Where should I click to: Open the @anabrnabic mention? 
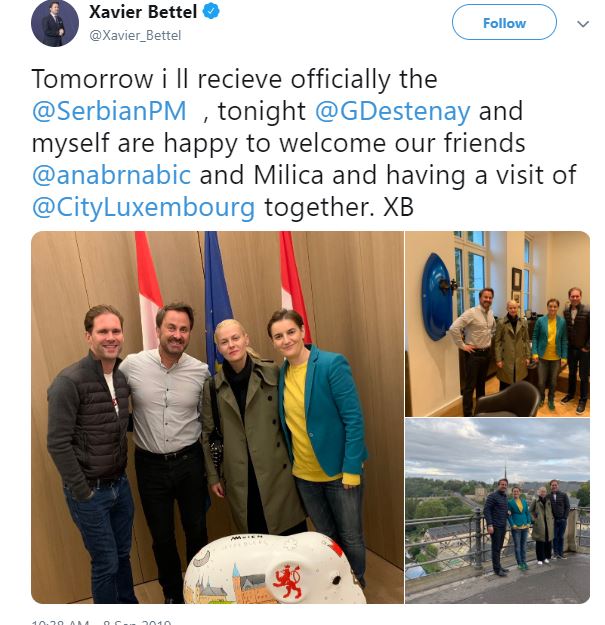pos(112,175)
